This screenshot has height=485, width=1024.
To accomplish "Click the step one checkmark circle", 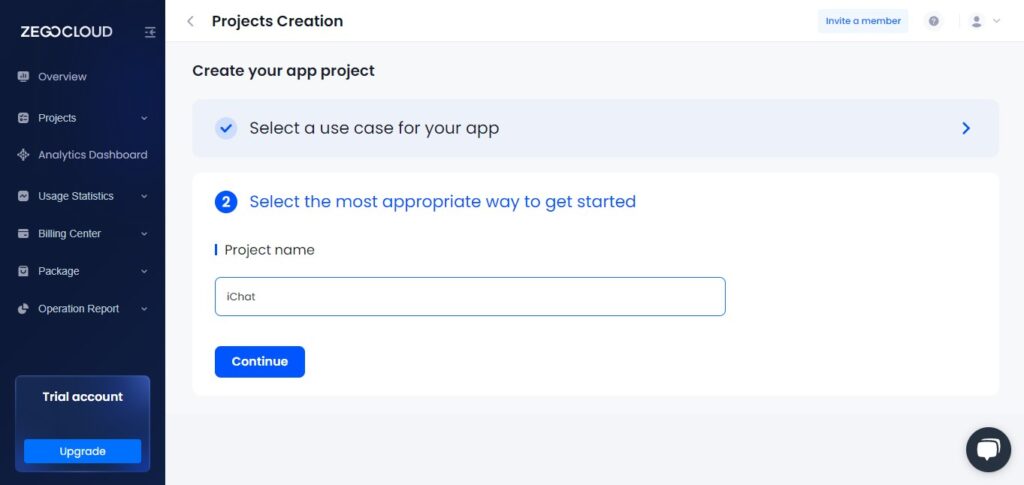I will [x=226, y=128].
